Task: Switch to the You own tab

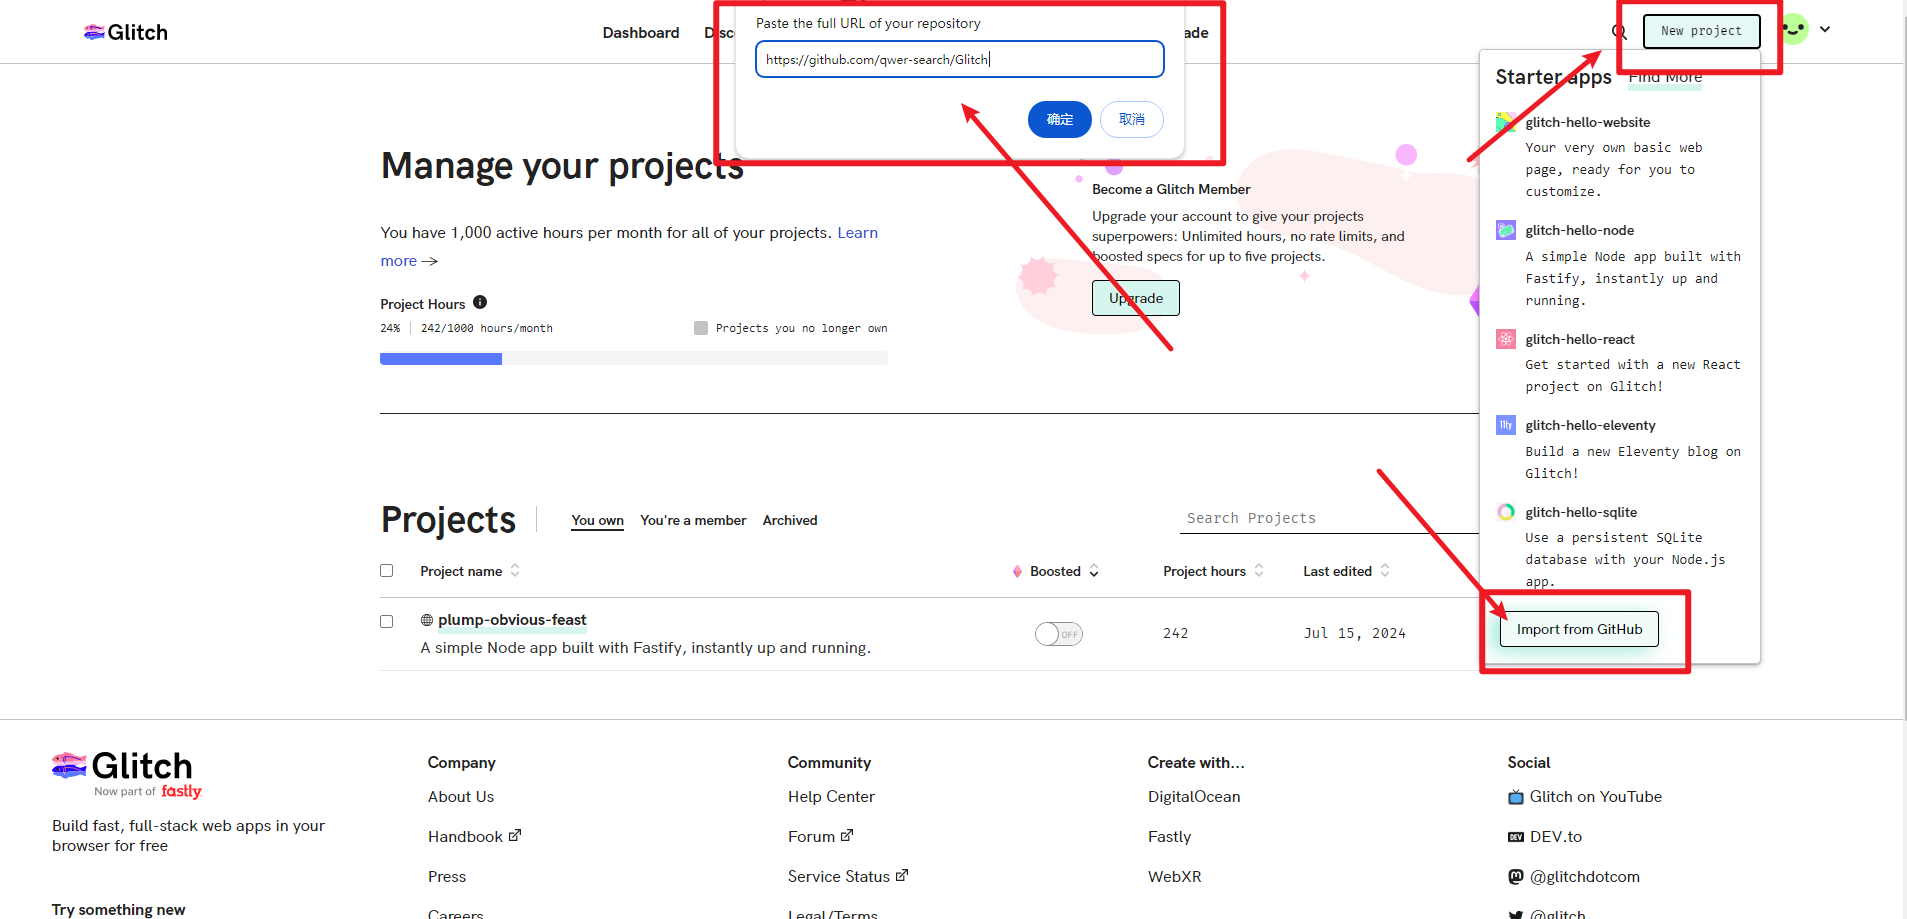Action: 597,520
